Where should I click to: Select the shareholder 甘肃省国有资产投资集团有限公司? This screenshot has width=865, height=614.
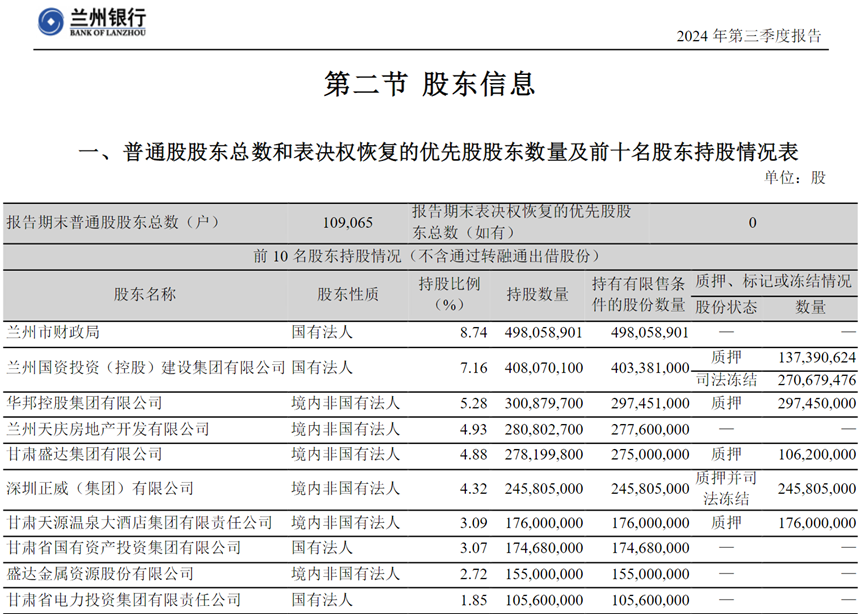124,548
